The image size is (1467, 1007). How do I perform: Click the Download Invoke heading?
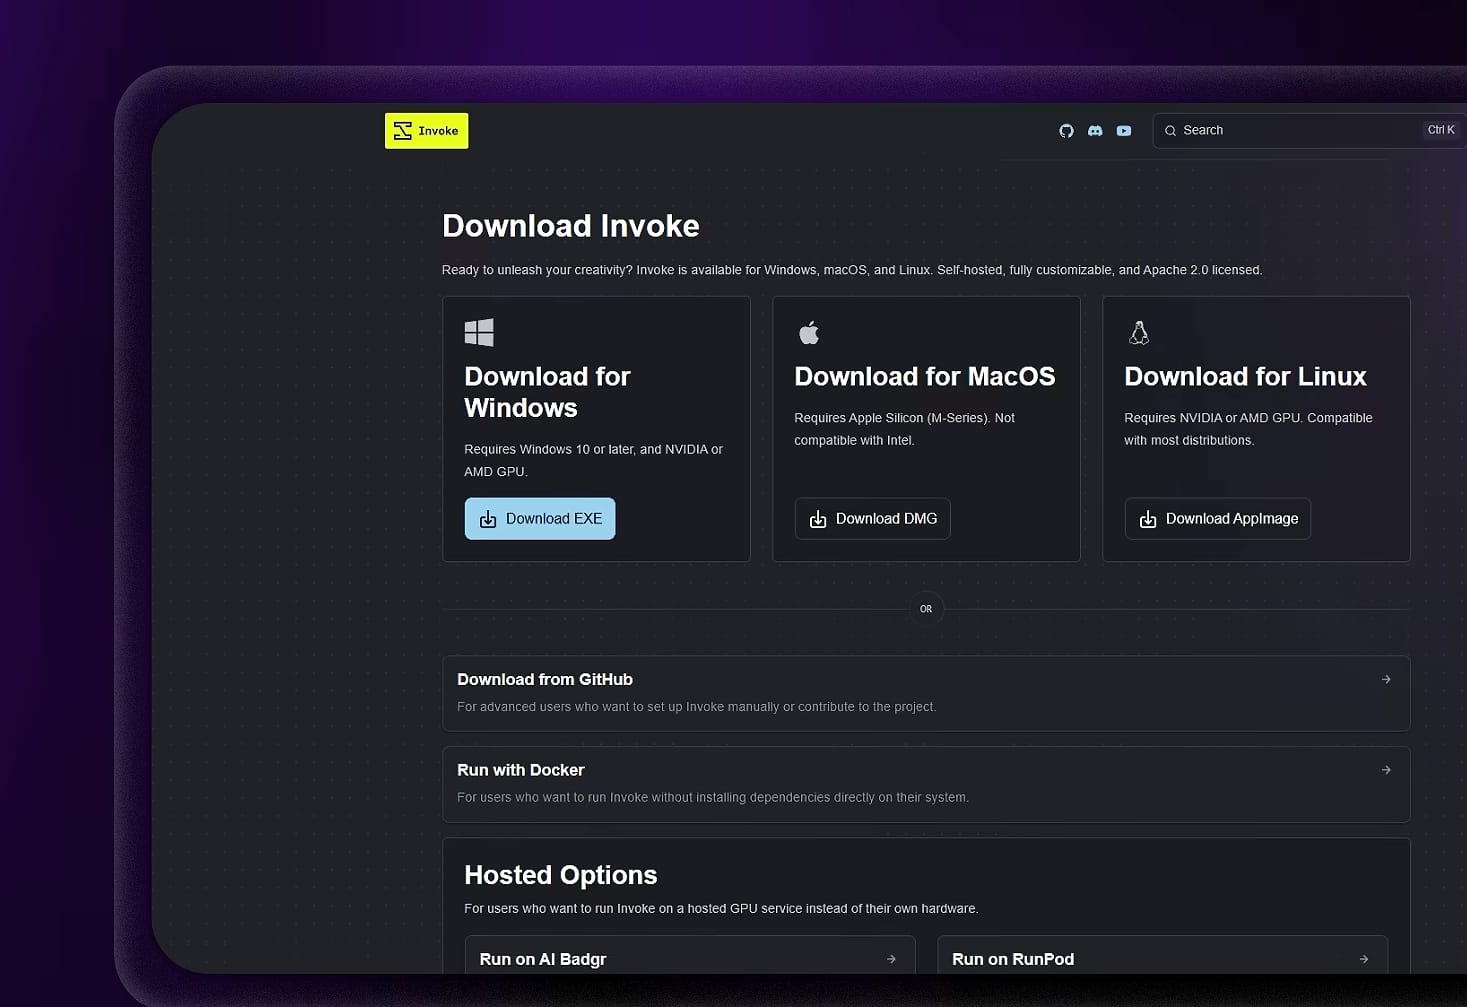coord(571,226)
